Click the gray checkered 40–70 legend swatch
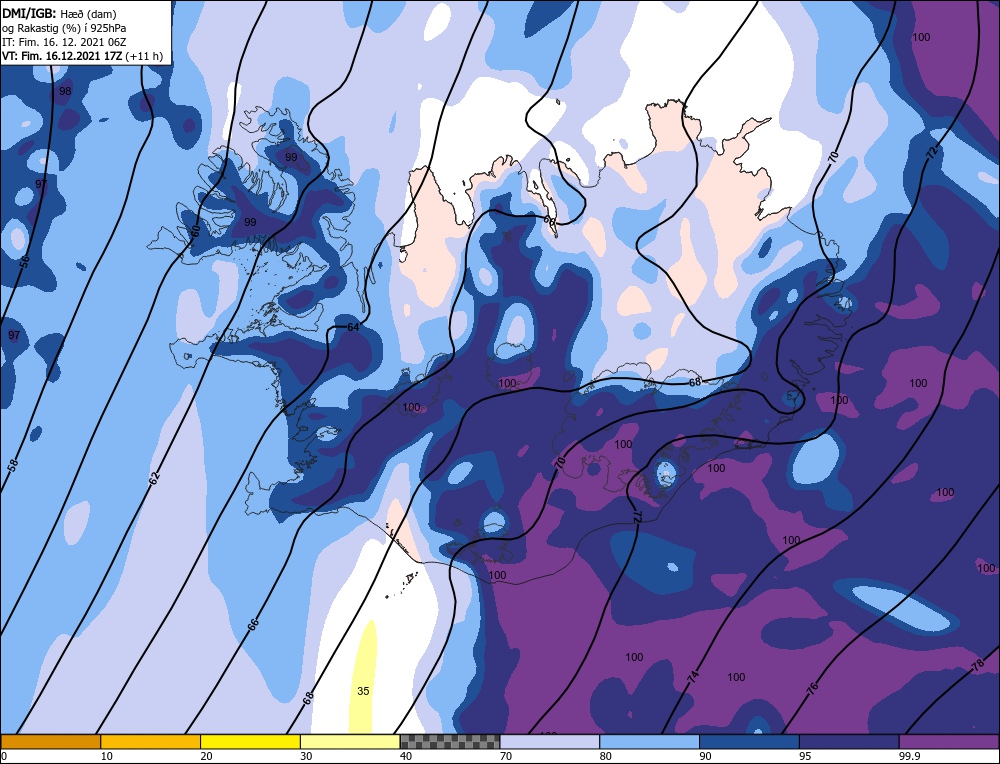The height and width of the screenshot is (764, 1000). point(450,741)
